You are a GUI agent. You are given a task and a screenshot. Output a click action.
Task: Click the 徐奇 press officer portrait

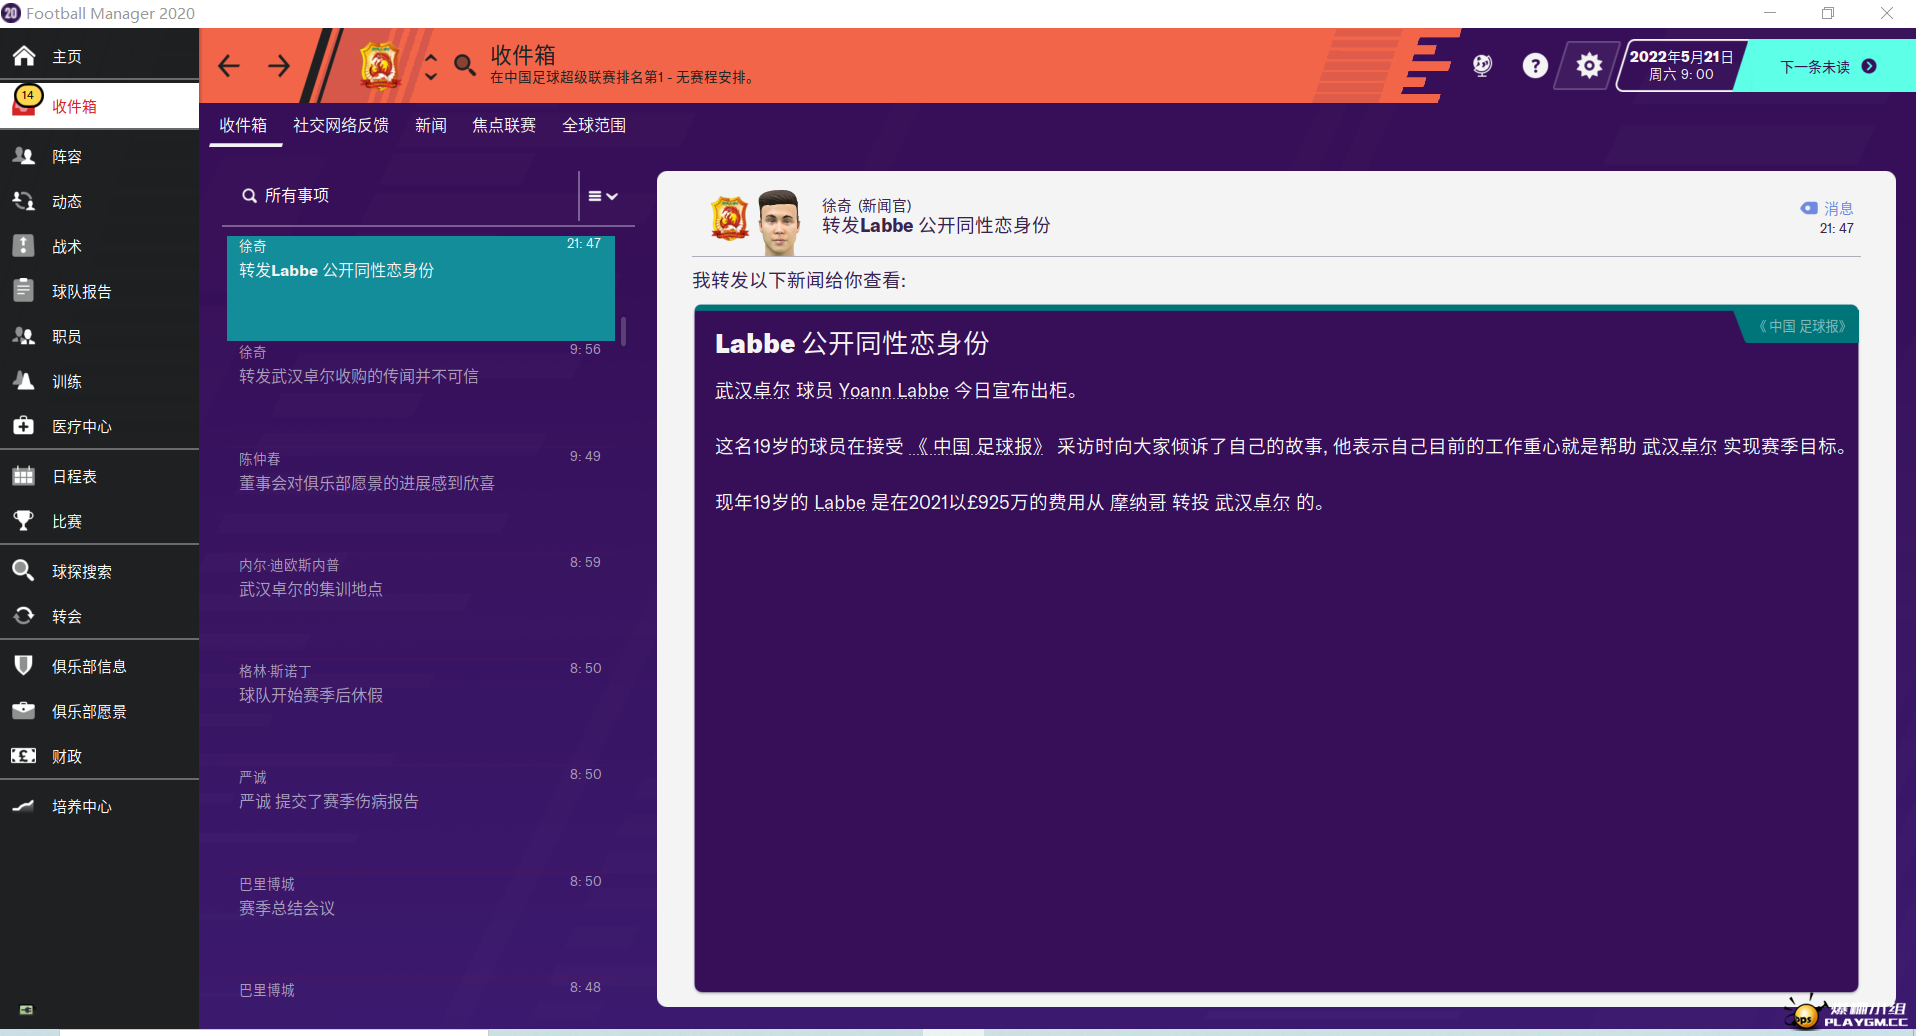click(779, 223)
